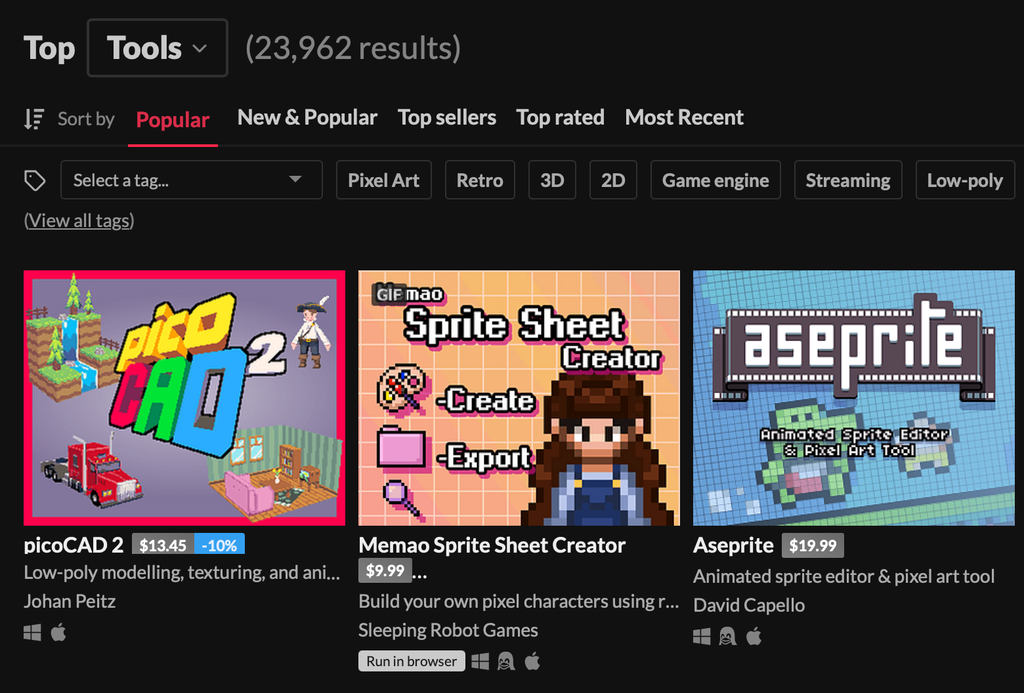The width and height of the screenshot is (1024, 693).
Task: Filter by the Game engine tag
Action: (715, 180)
